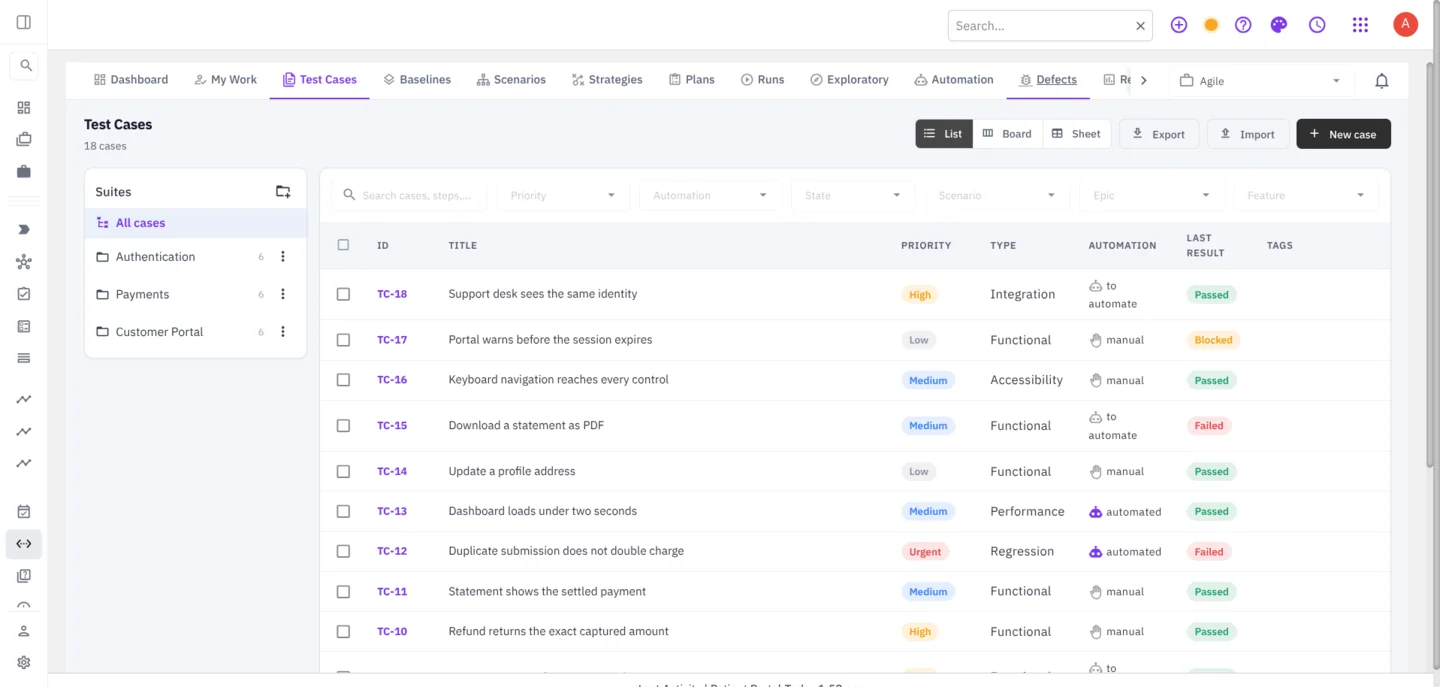Focus the Search cases, steps field
Viewport: 1440px width, 687px height.
[x=410, y=195]
